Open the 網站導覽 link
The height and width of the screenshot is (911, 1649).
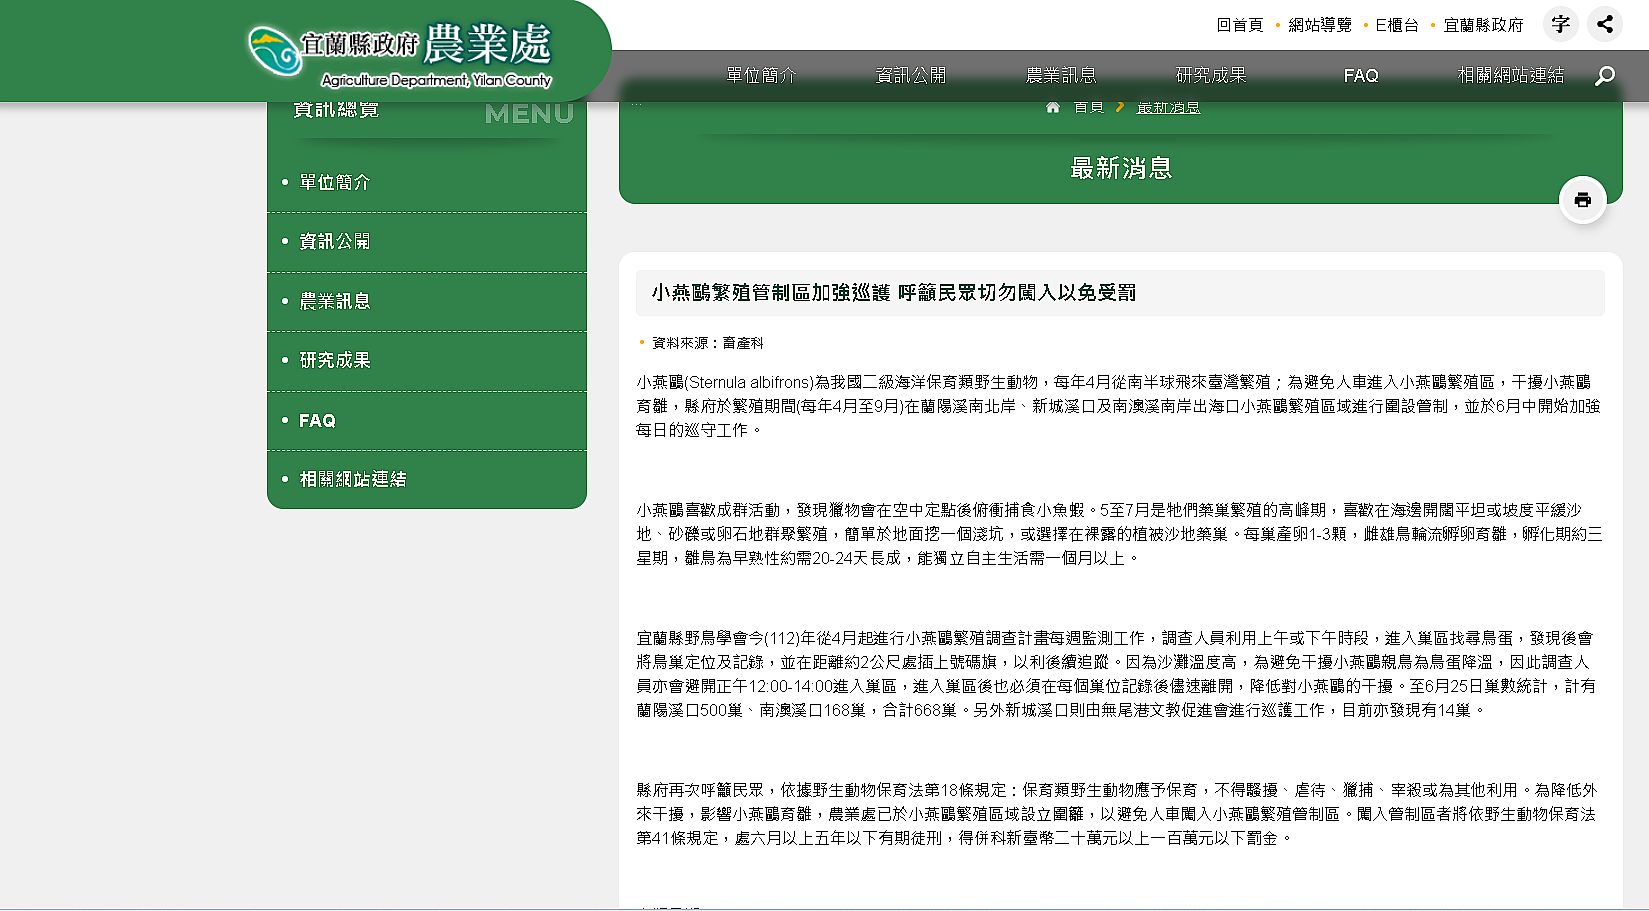click(1319, 25)
